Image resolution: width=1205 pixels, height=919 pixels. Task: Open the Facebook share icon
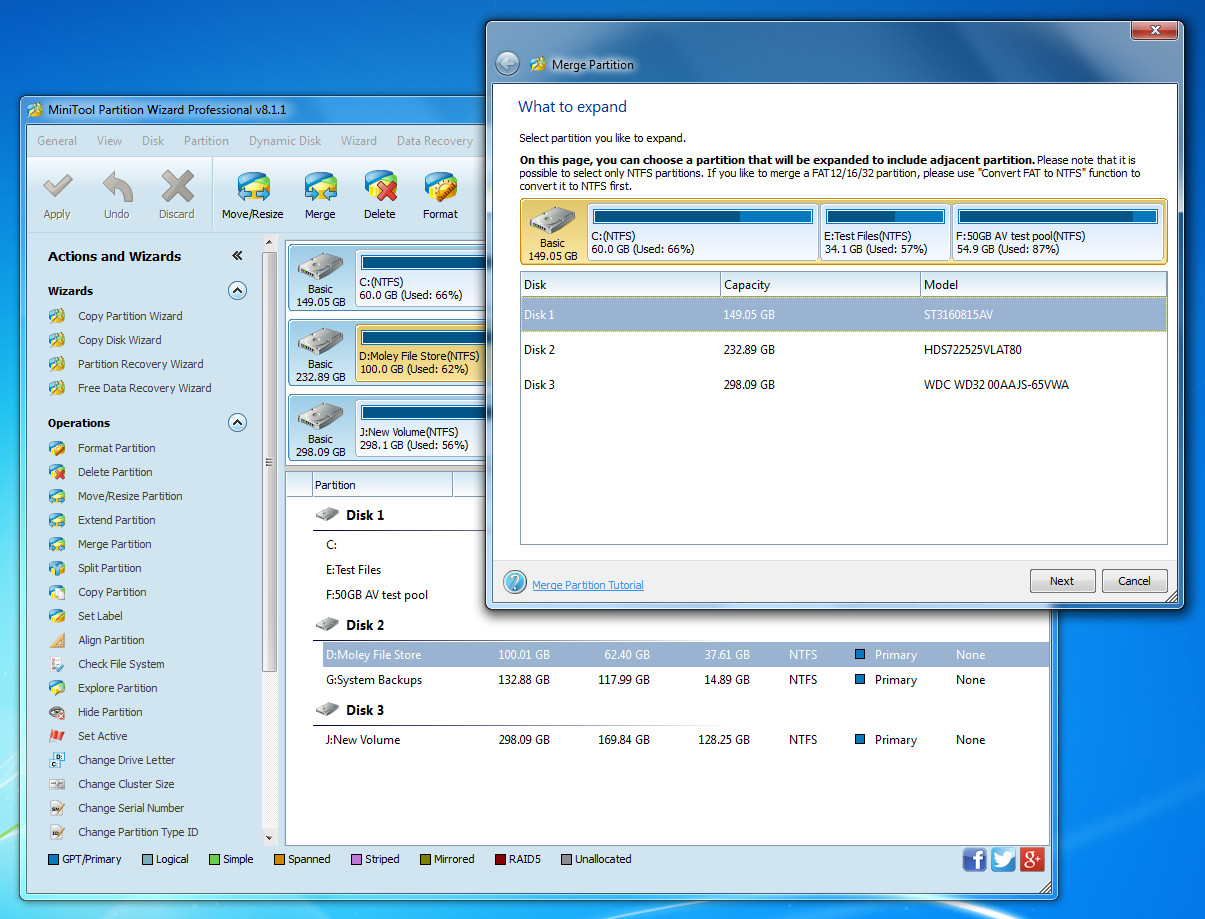click(974, 859)
